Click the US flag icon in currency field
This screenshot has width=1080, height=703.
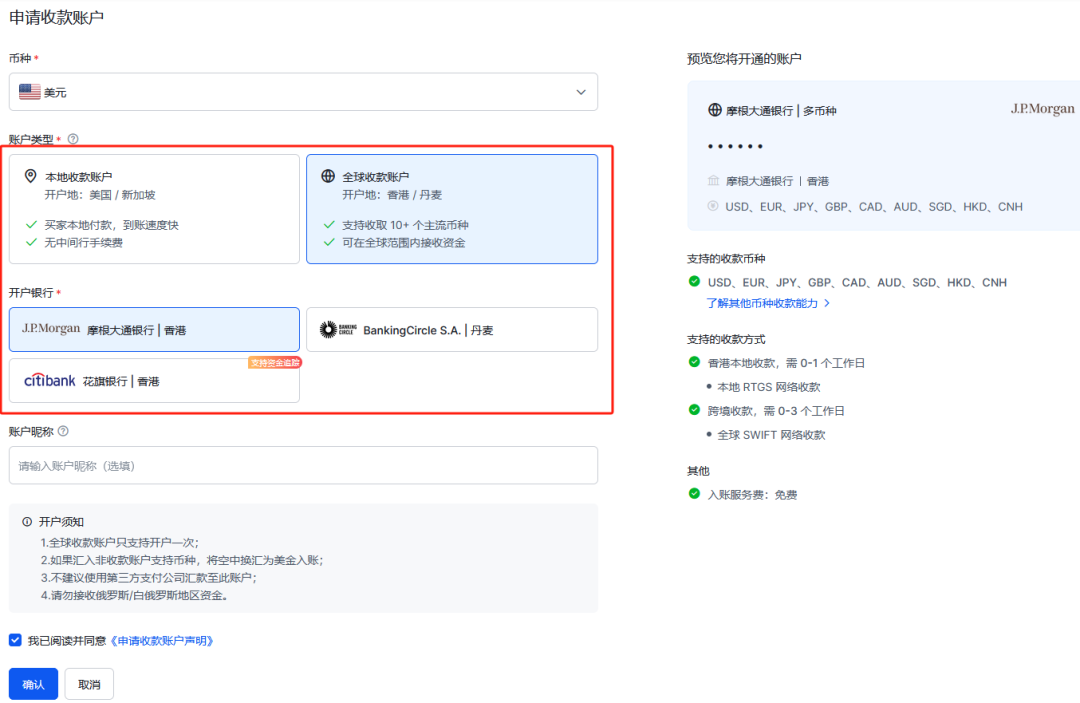tap(30, 92)
